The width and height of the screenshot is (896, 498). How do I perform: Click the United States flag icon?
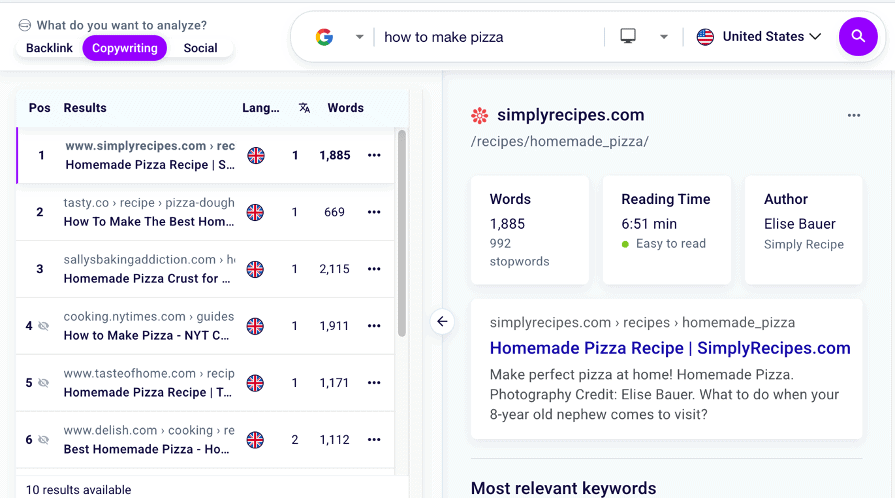[705, 37]
